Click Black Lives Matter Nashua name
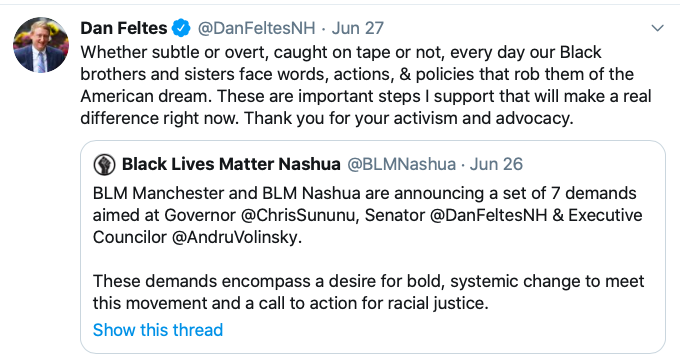This screenshot has width=680, height=361. coord(231,164)
